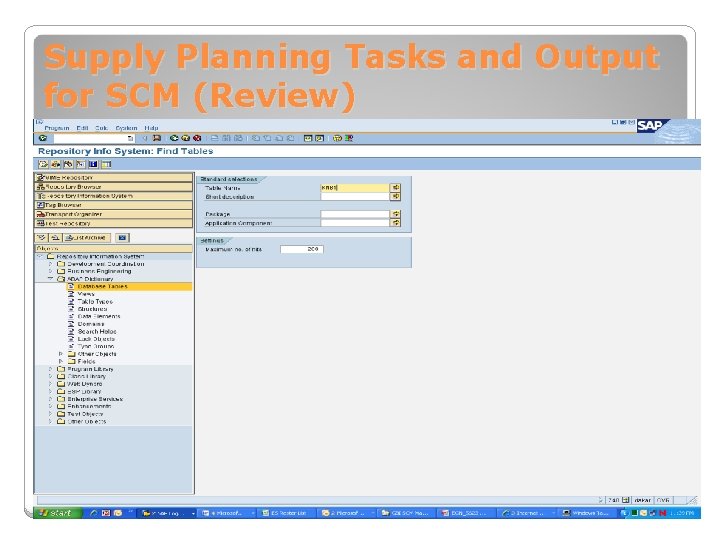The height and width of the screenshot is (540, 720).
Task: Click the green Enter checkmark icon
Action: [43, 138]
